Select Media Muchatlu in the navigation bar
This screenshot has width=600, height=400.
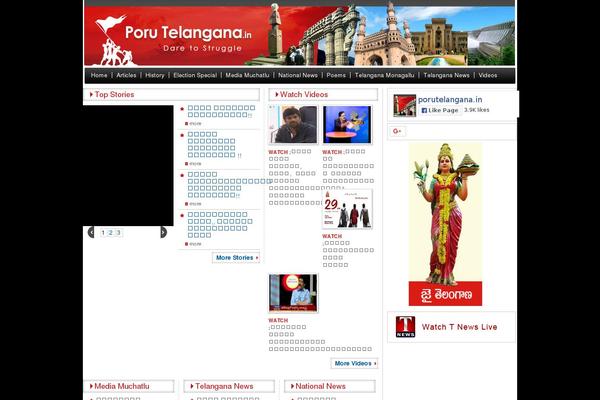coord(247,75)
